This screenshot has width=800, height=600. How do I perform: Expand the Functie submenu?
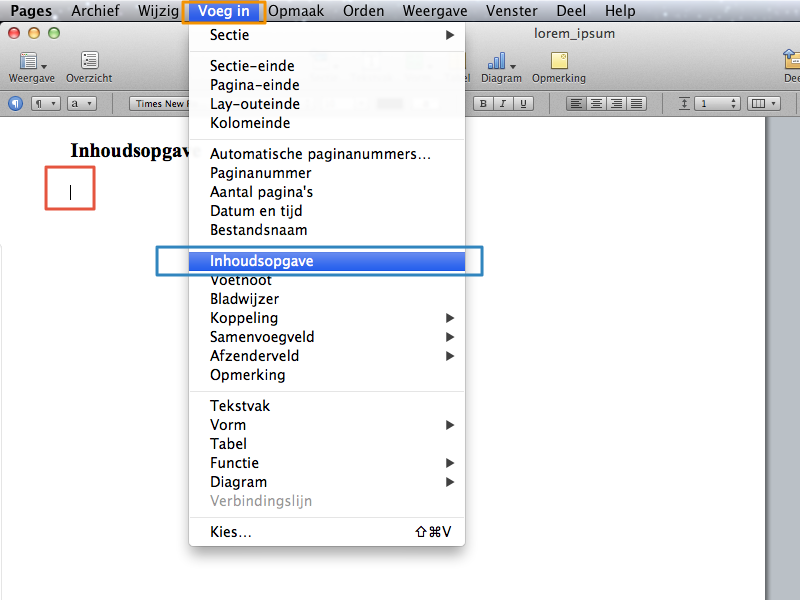[327, 463]
